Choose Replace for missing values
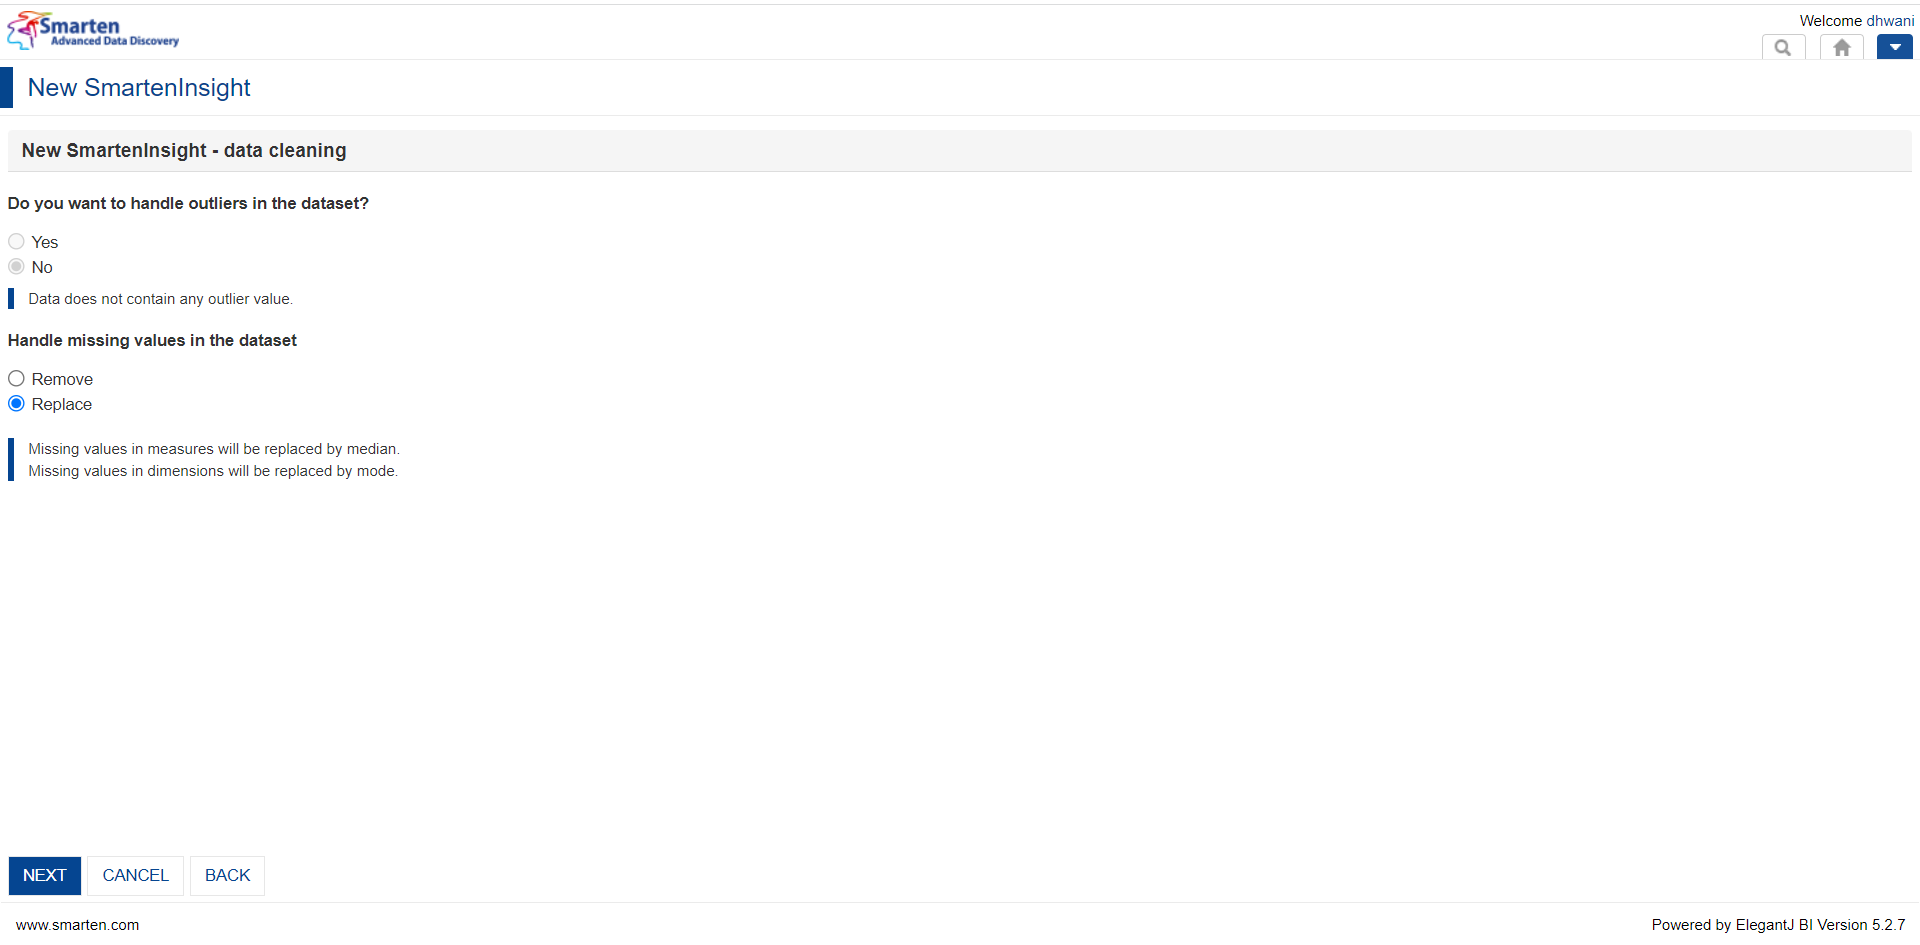The image size is (1920, 945). (16, 403)
